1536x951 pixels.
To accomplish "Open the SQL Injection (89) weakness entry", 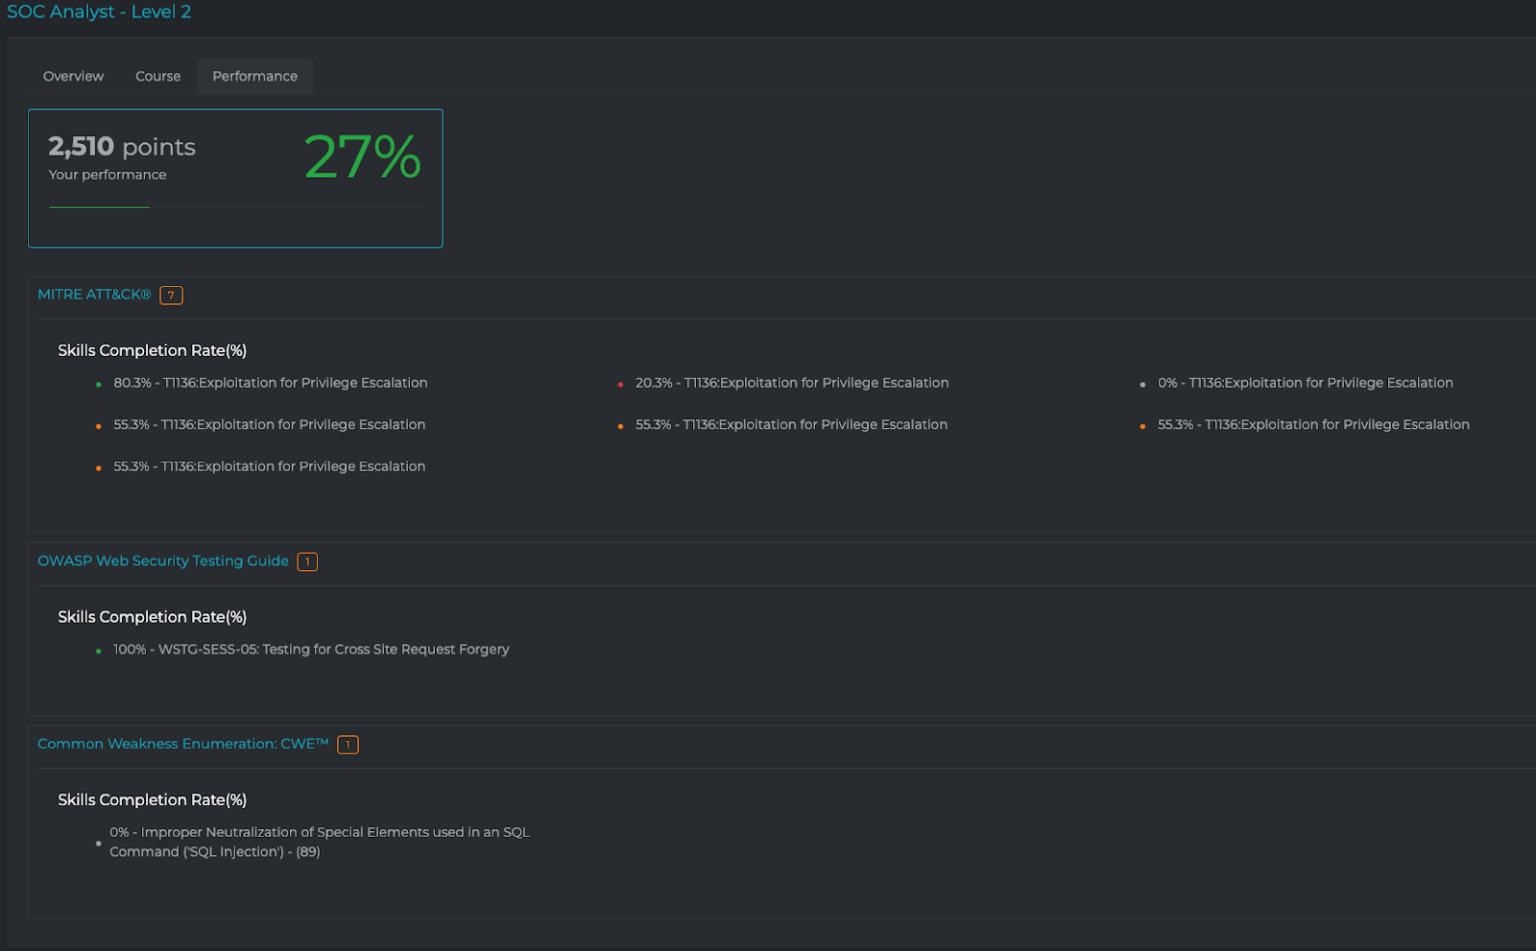I will click(x=320, y=841).
